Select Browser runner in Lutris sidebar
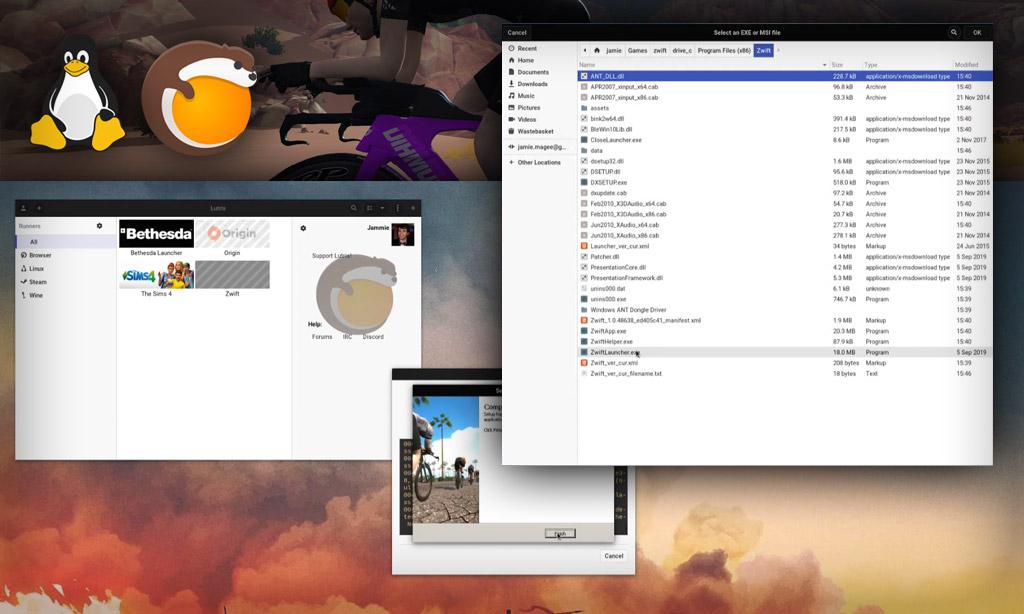The image size is (1024, 614). (65, 255)
